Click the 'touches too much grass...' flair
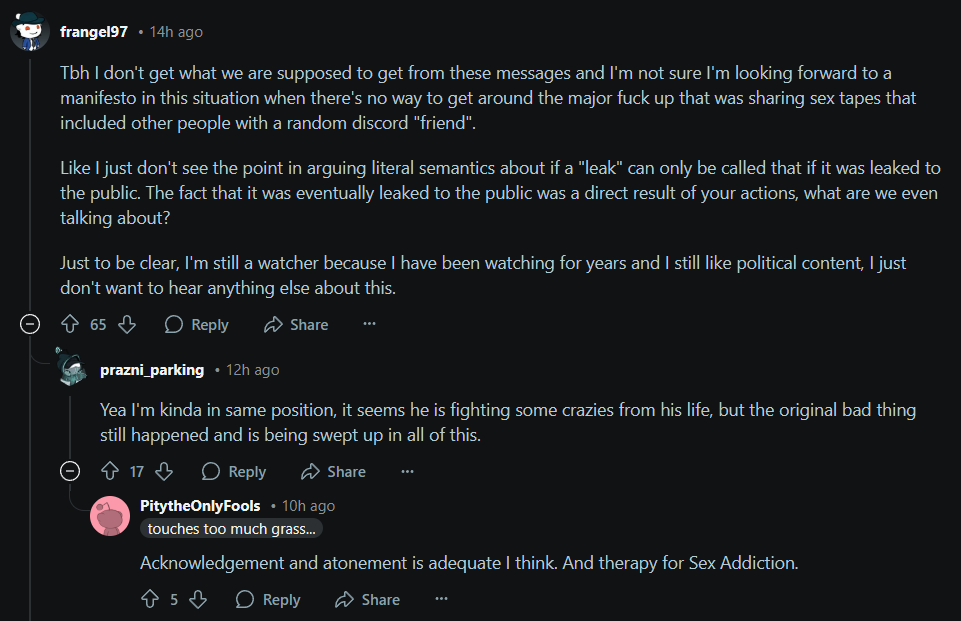This screenshot has height=621, width=961. coord(232,528)
